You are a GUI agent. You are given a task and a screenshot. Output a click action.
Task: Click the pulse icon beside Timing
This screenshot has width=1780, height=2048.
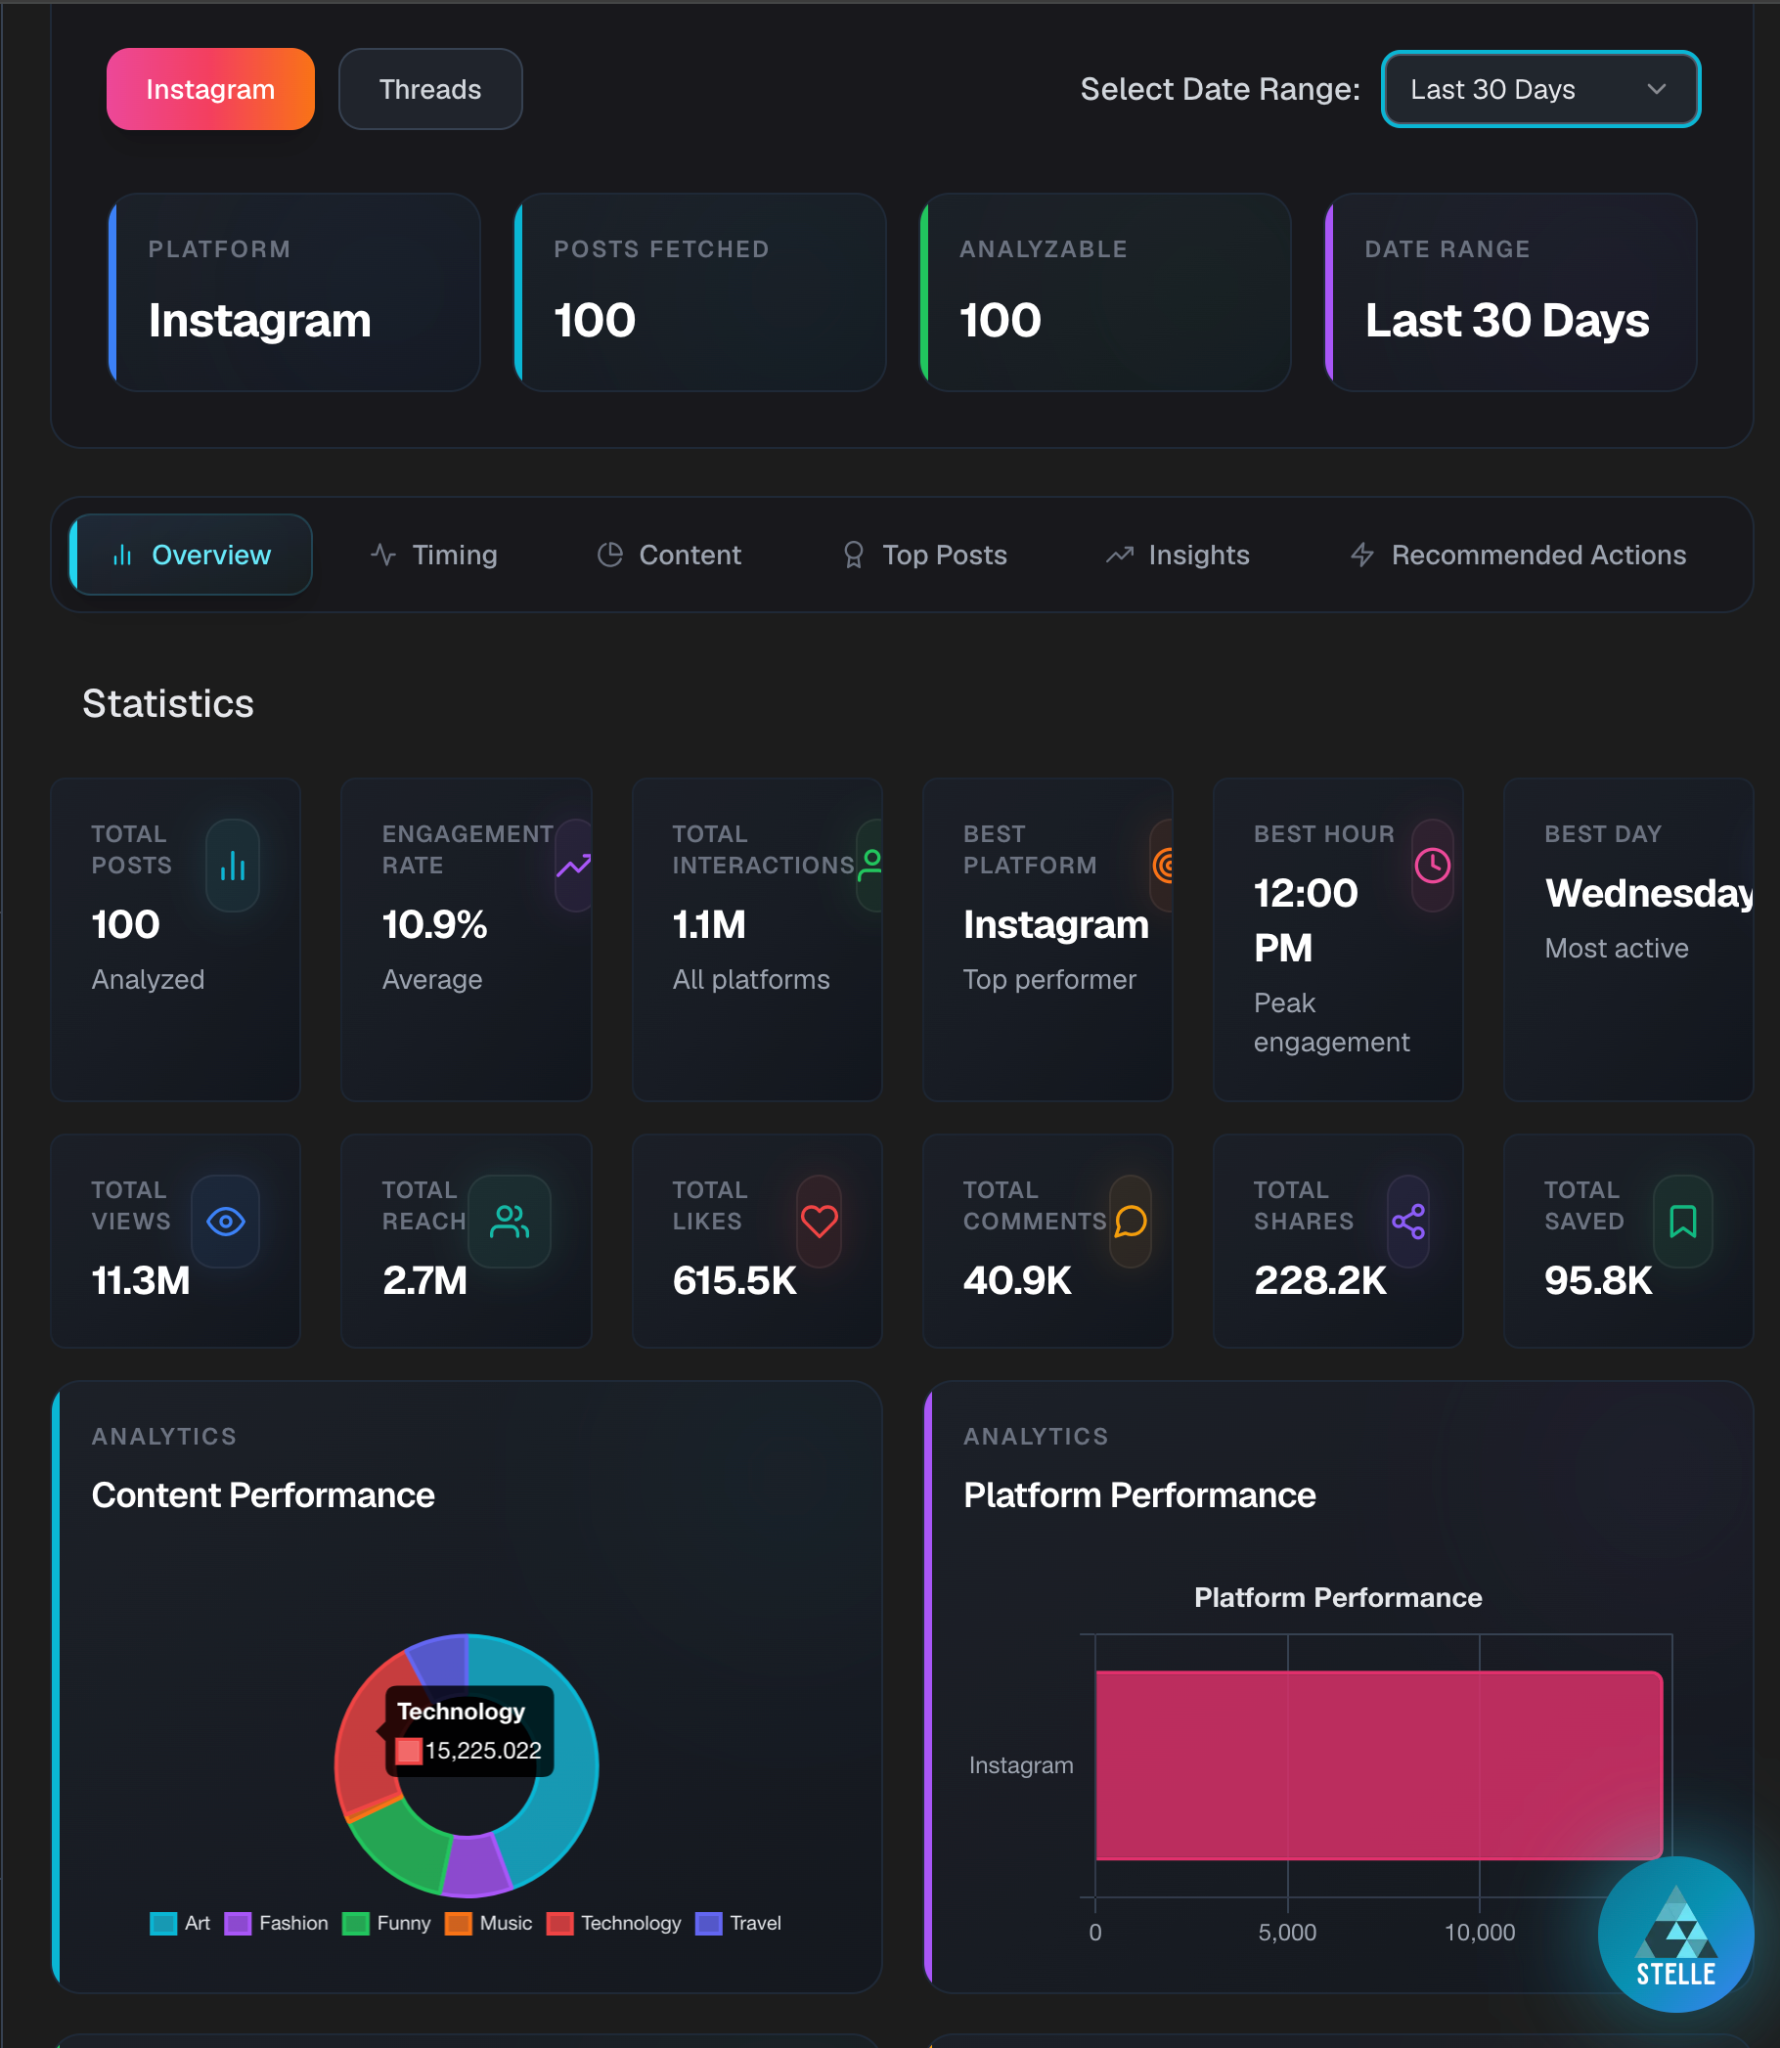(x=384, y=555)
